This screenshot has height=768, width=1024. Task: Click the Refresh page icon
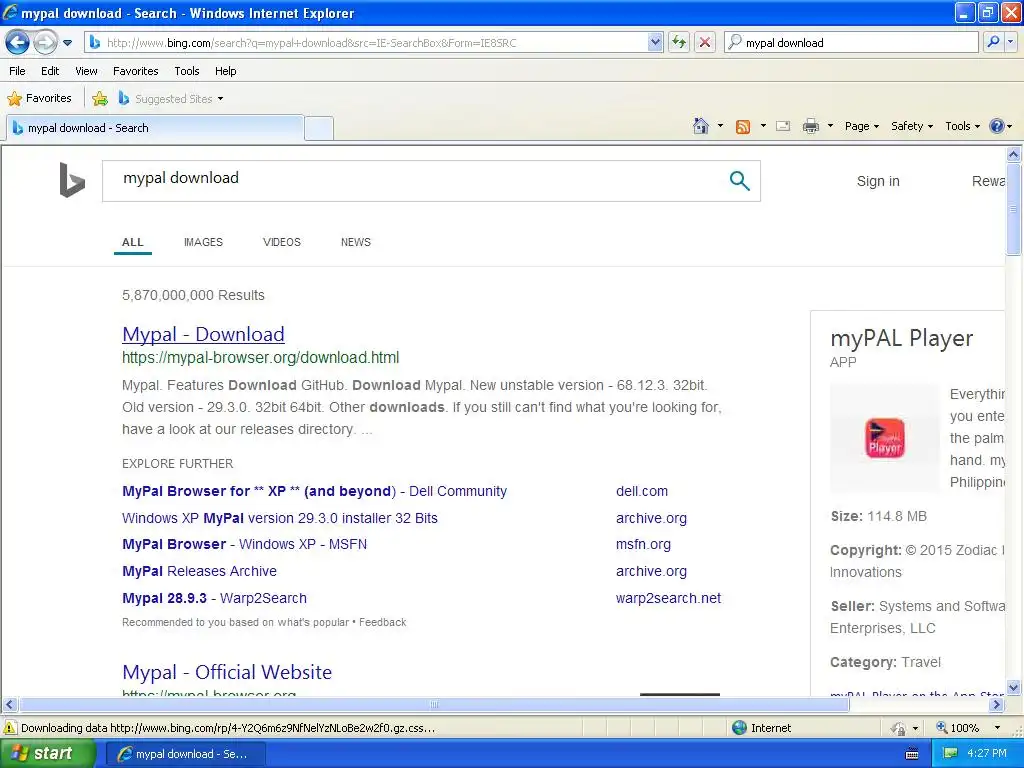coord(679,42)
